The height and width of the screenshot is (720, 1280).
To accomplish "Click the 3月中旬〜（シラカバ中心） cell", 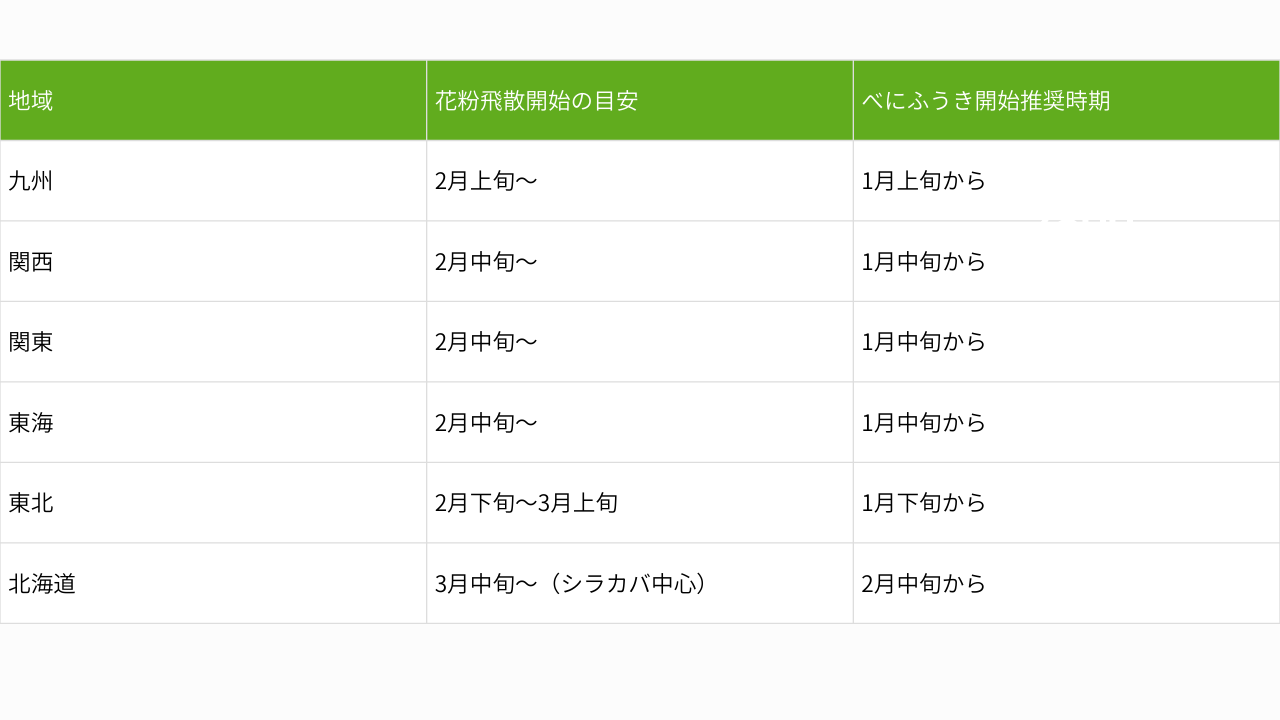I will point(574,584).
